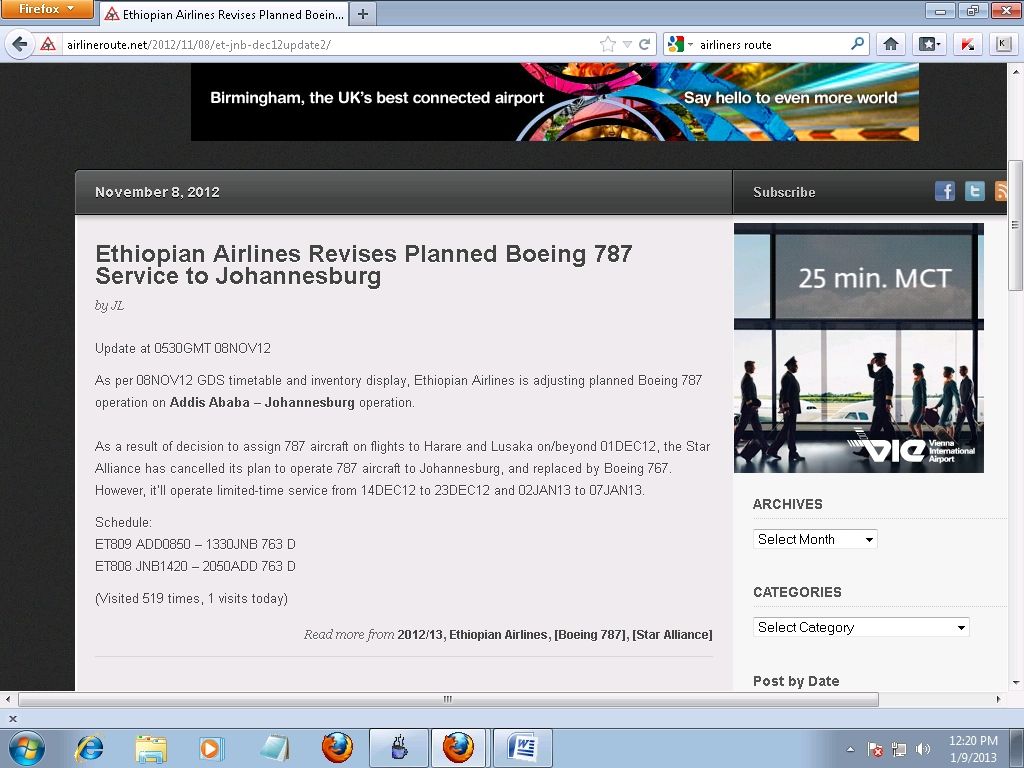Expand the Archives Select Month dropdown
The height and width of the screenshot is (768, 1024).
pos(815,539)
